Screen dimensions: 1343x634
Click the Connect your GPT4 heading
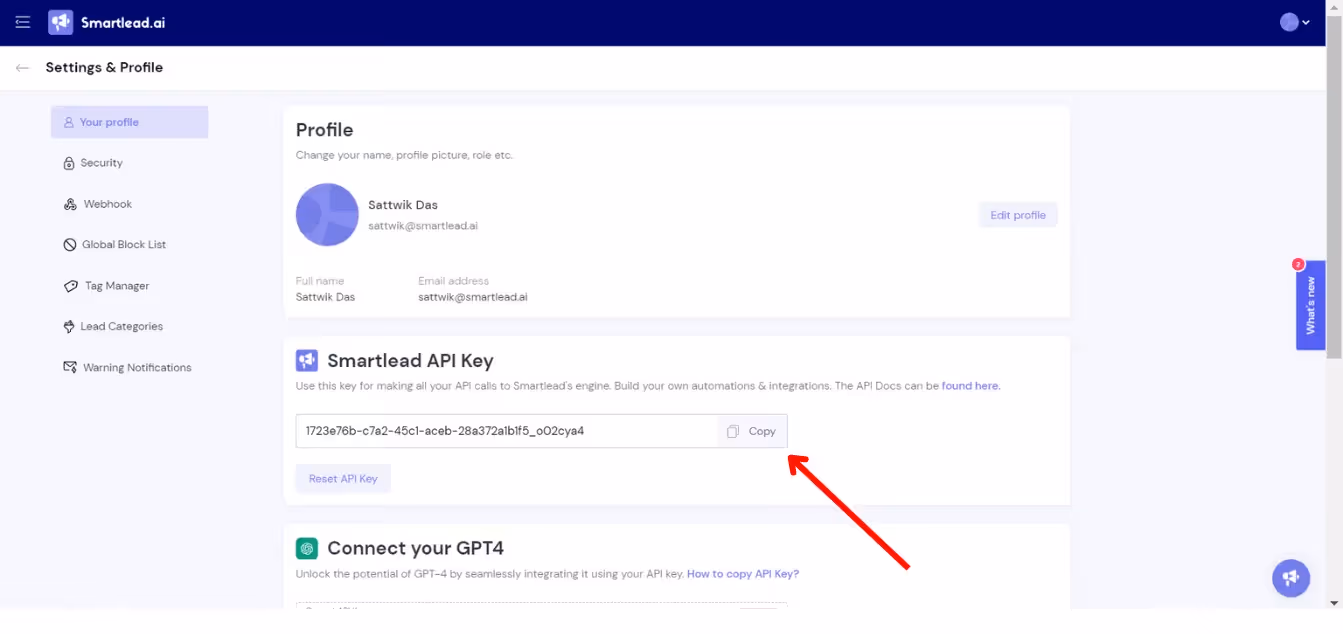click(x=416, y=548)
